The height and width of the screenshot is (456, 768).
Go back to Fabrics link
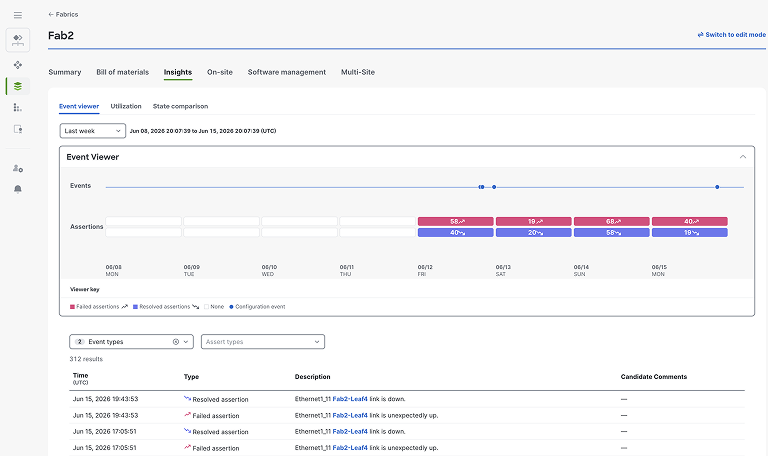[63, 14]
